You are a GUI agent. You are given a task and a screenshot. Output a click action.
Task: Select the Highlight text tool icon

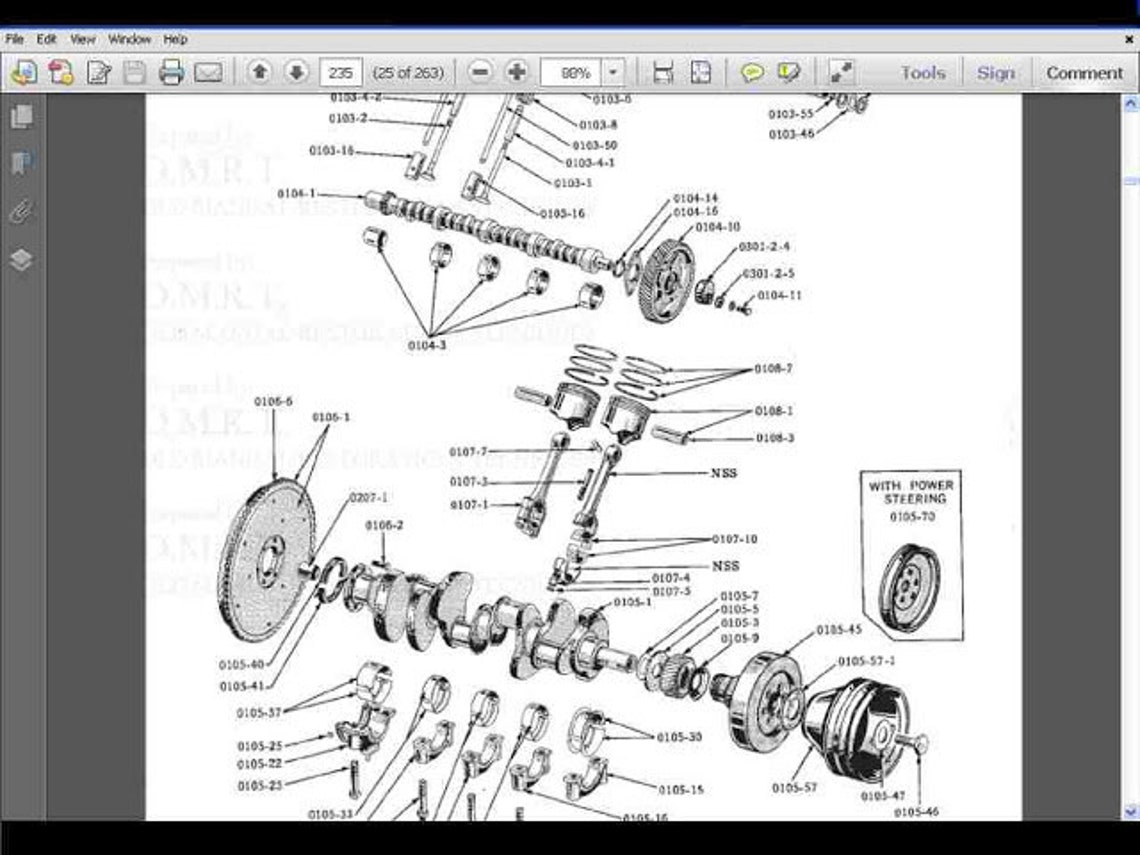789,71
